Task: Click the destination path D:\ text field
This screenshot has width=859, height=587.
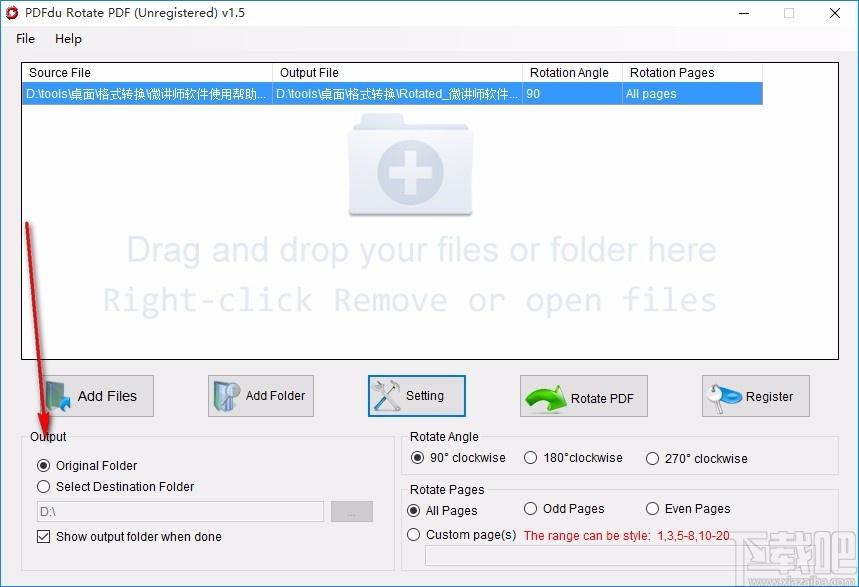Action: tap(179, 512)
